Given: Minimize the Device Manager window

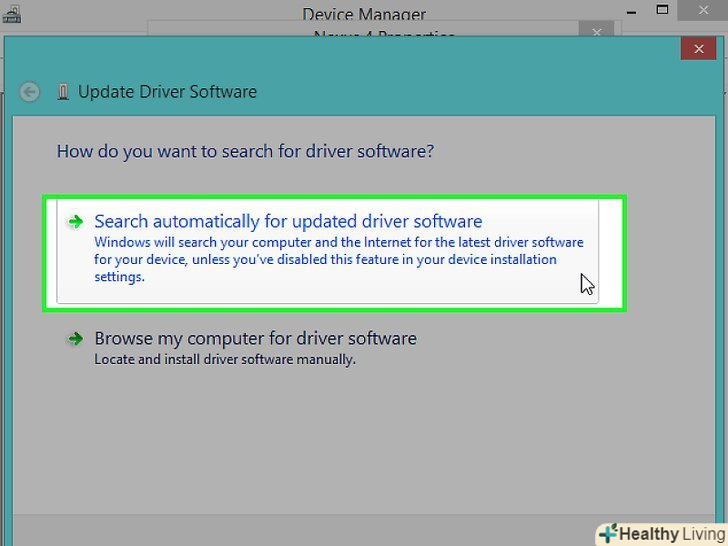Looking at the screenshot, I should click(x=631, y=12).
